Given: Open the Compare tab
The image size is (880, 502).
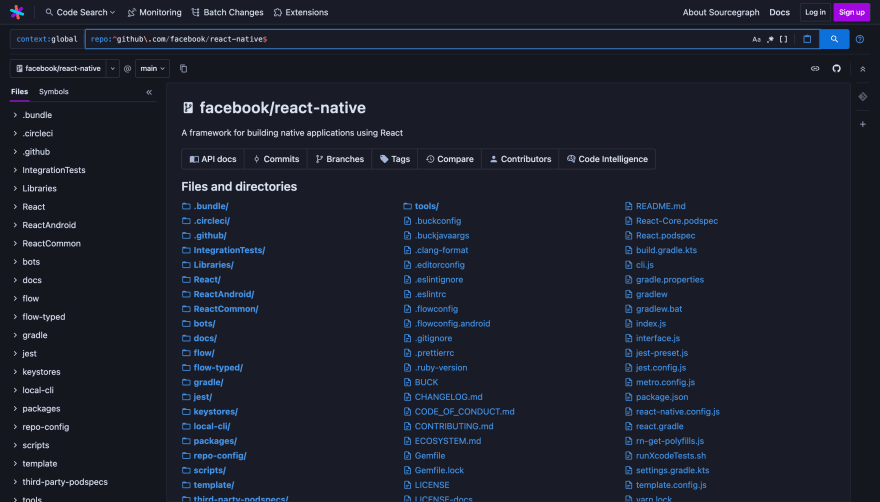Looking at the screenshot, I should (x=450, y=159).
